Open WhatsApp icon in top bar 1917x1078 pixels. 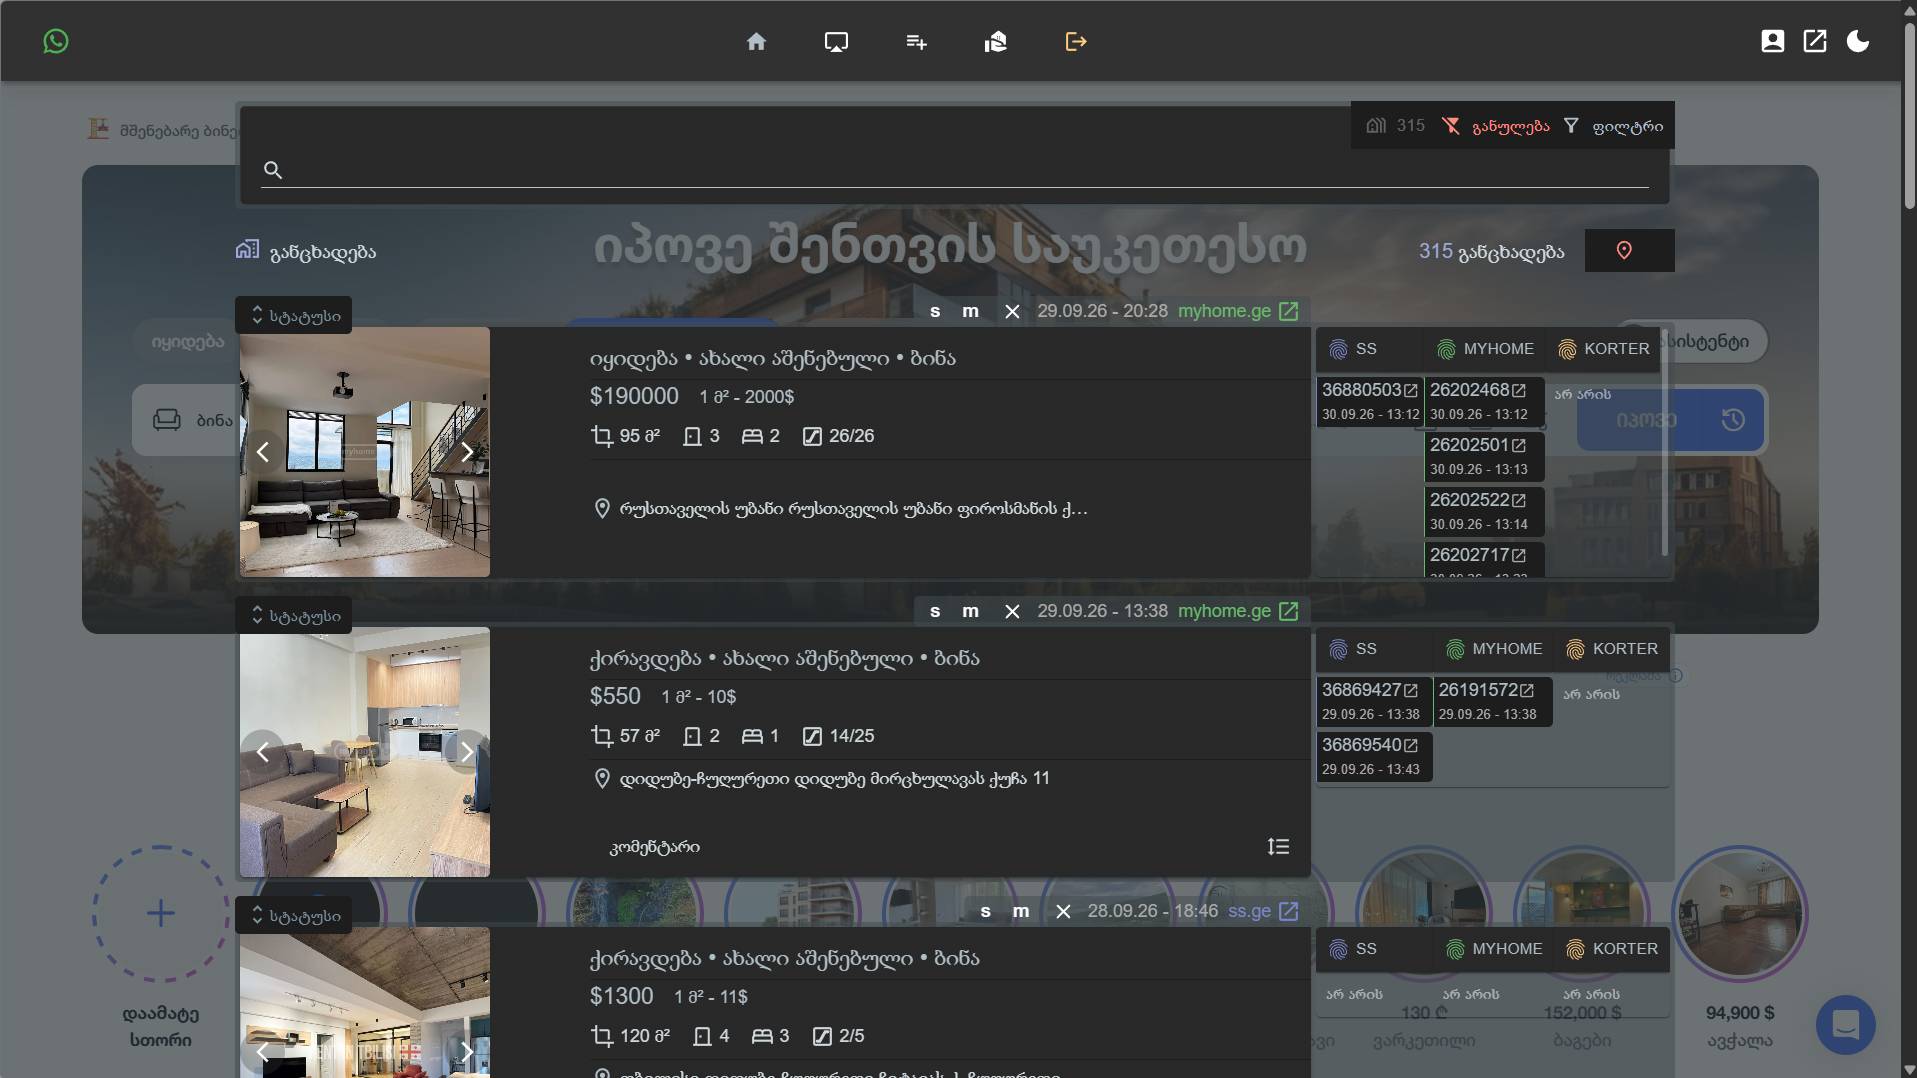tap(56, 41)
